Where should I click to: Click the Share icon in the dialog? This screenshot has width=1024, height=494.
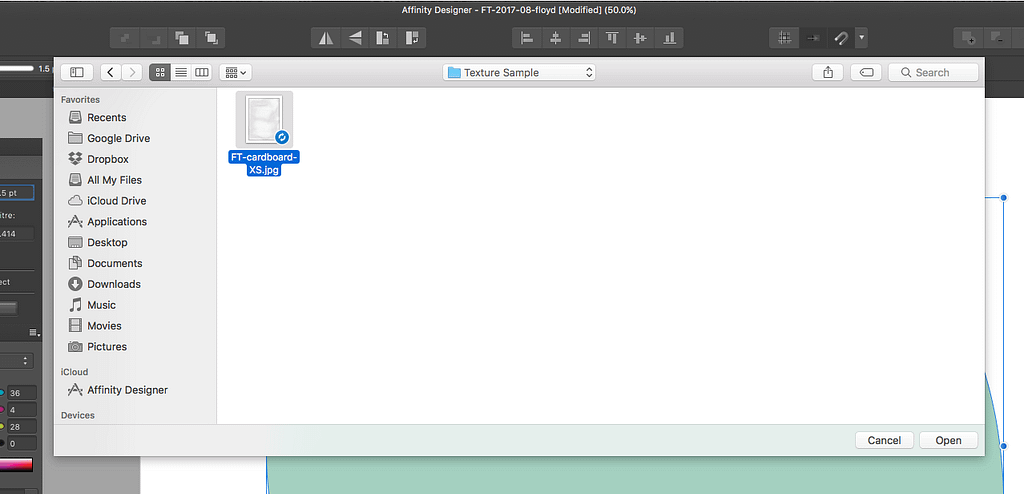tap(828, 73)
